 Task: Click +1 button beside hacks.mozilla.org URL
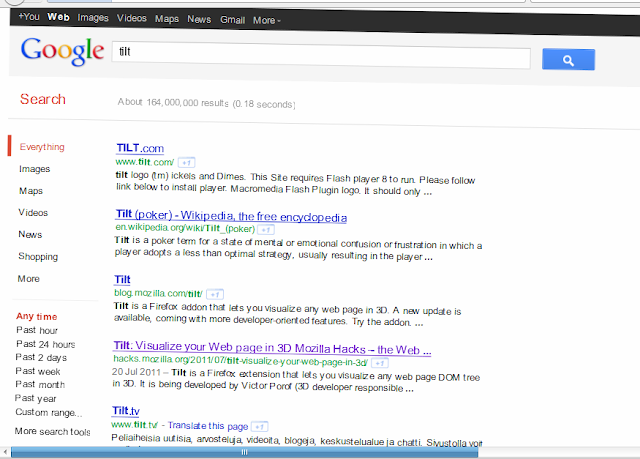point(380,363)
